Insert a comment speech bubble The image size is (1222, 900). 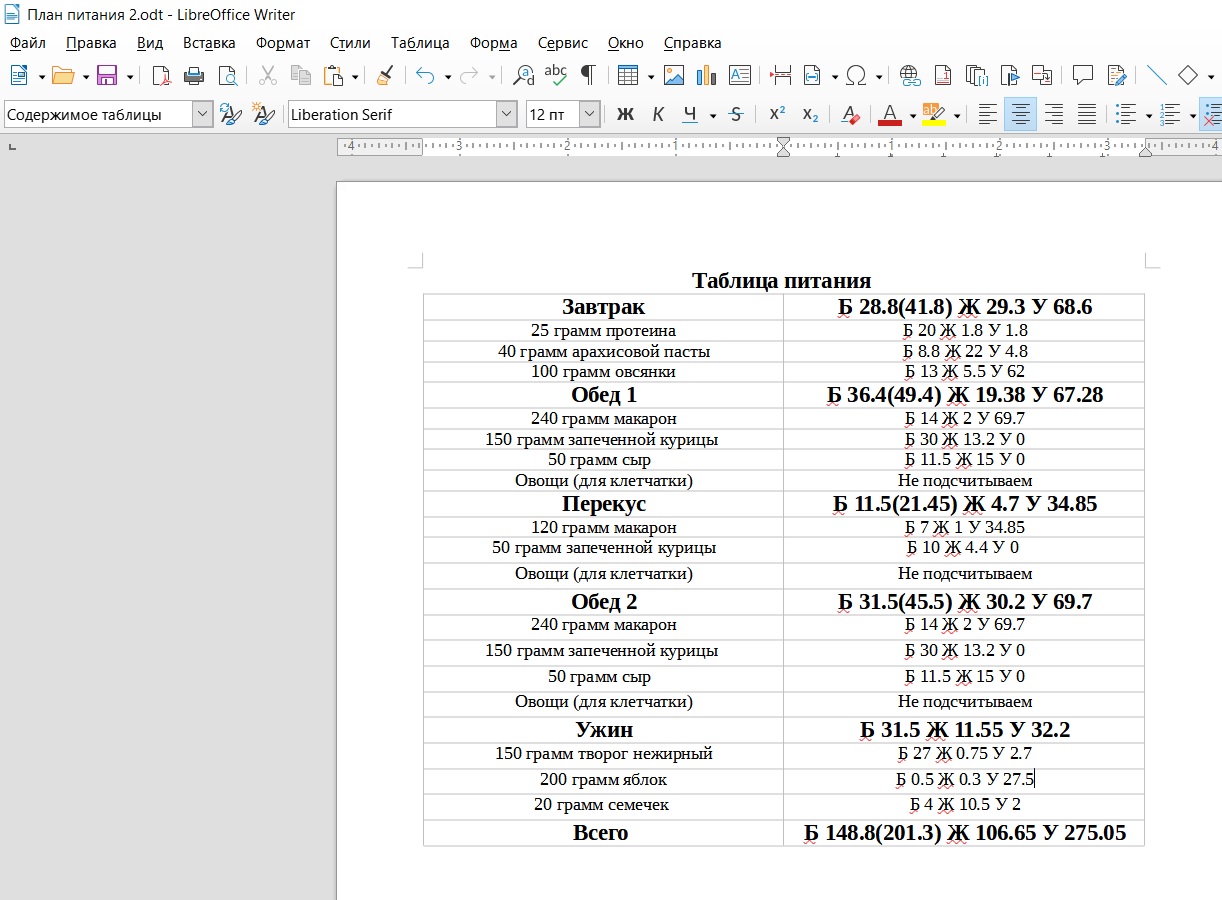(1082, 75)
